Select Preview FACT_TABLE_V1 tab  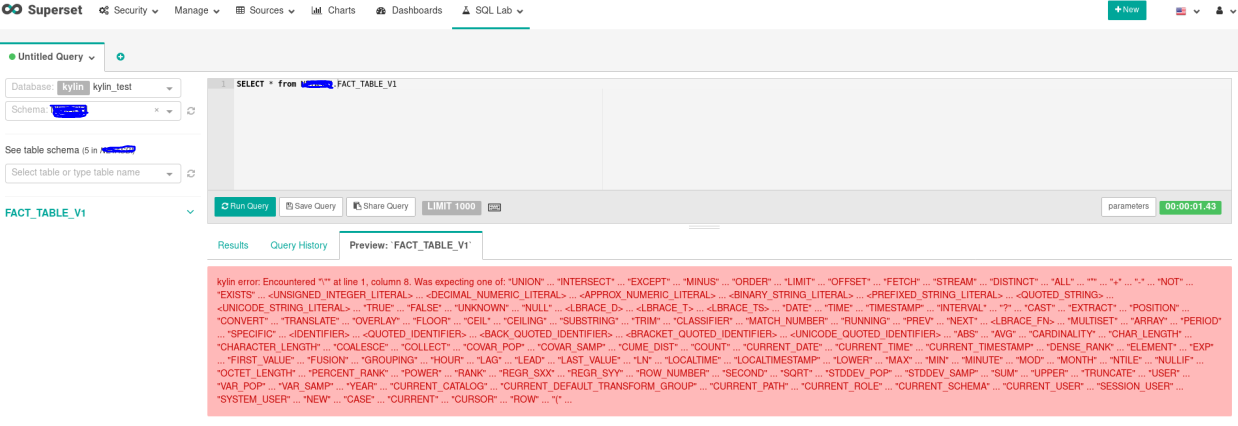411,245
